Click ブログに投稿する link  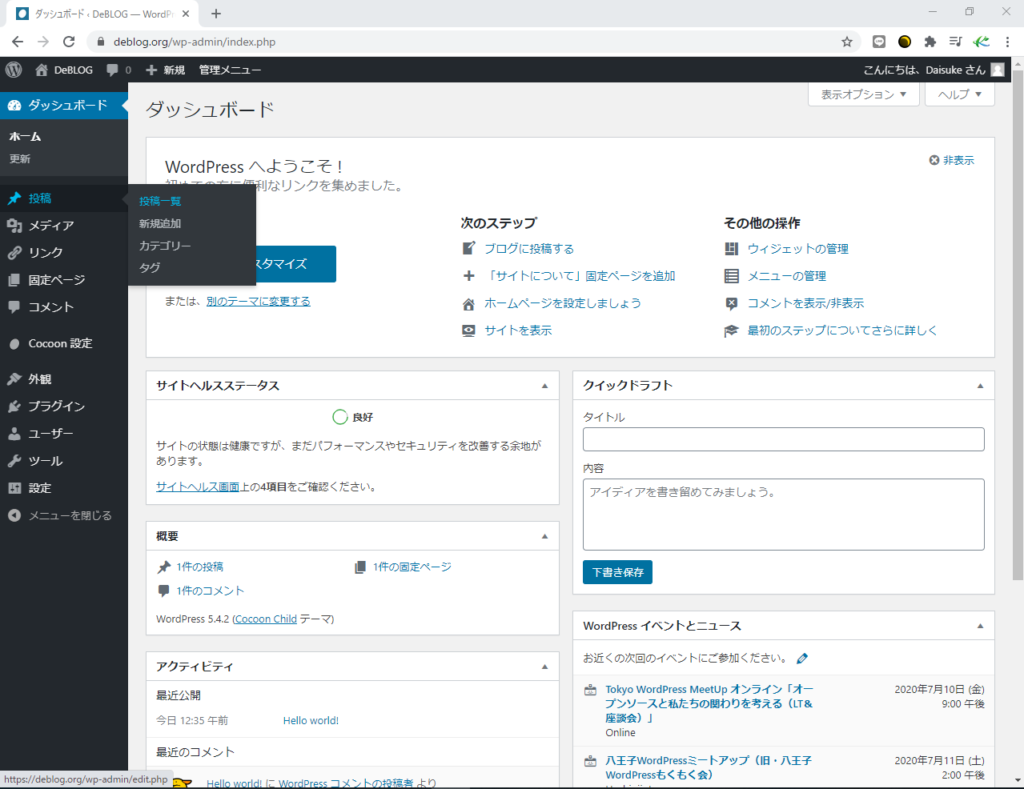[x=529, y=249]
